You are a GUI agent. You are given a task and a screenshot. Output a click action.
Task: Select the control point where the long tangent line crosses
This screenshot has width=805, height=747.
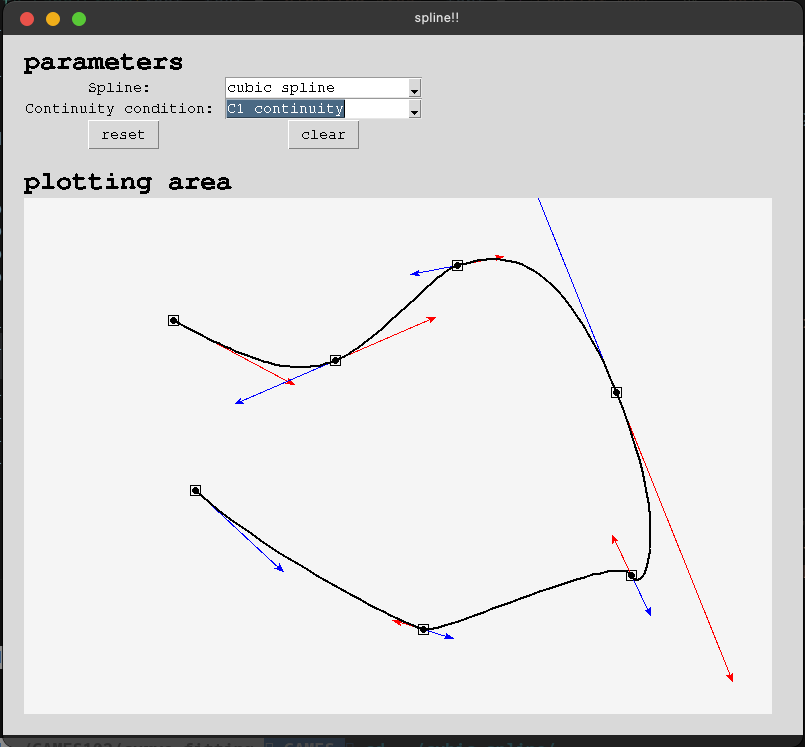(x=617, y=392)
